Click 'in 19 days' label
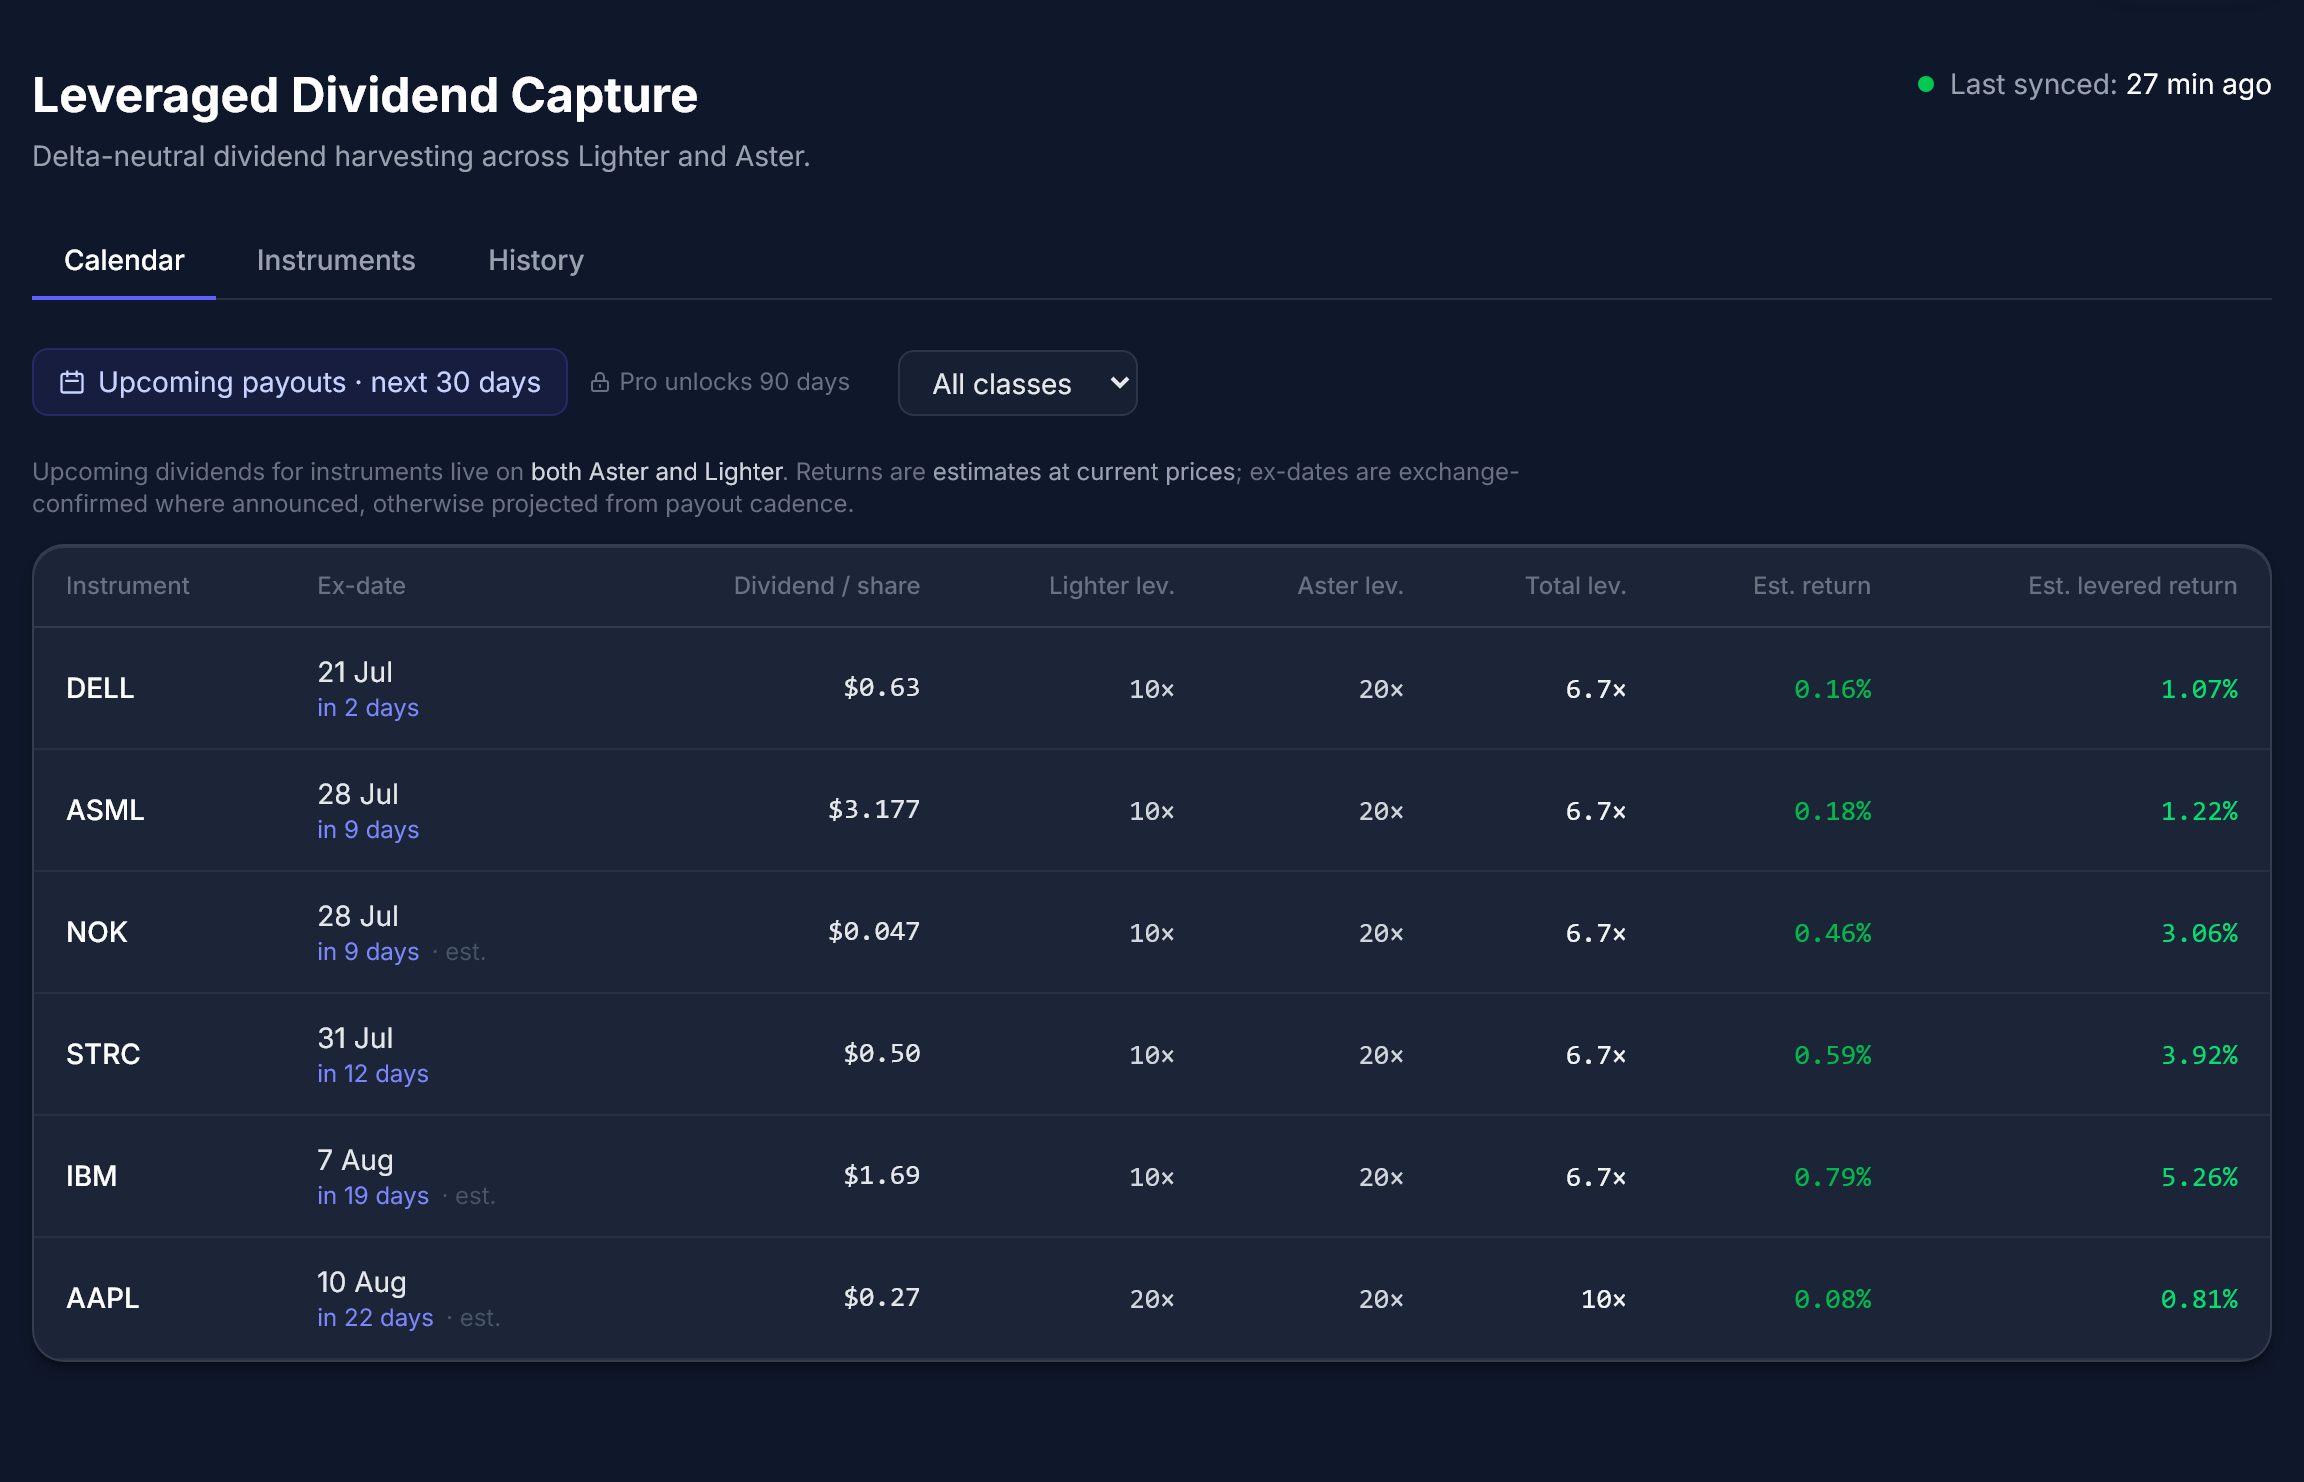The height and width of the screenshot is (1482, 2304). (x=373, y=1196)
